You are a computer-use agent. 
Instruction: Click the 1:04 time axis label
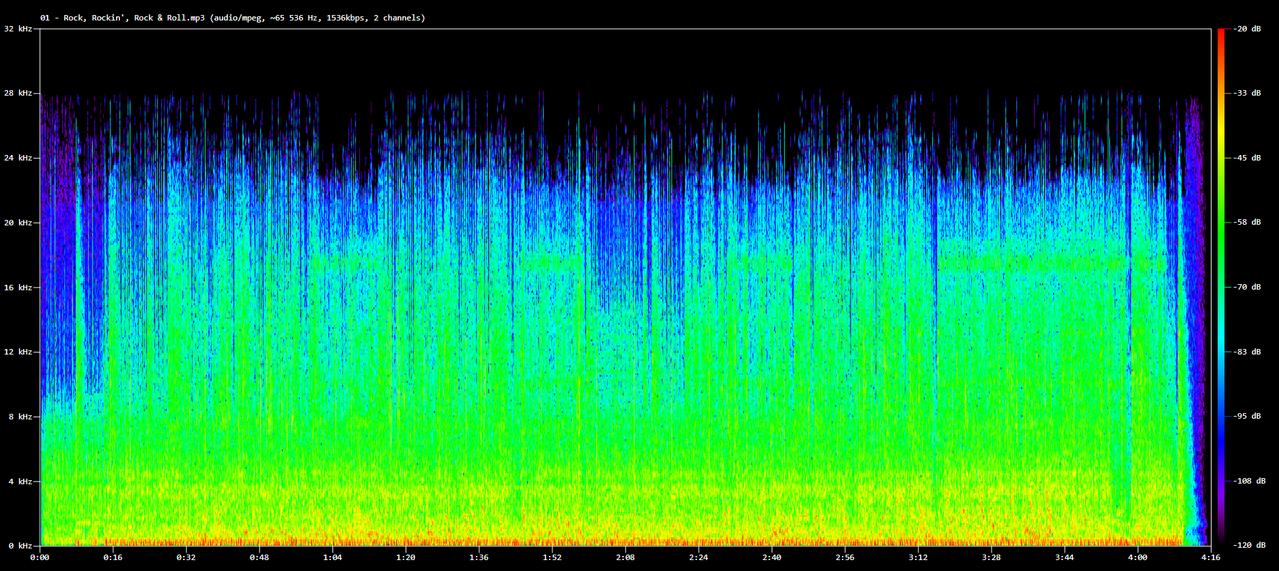pos(332,557)
